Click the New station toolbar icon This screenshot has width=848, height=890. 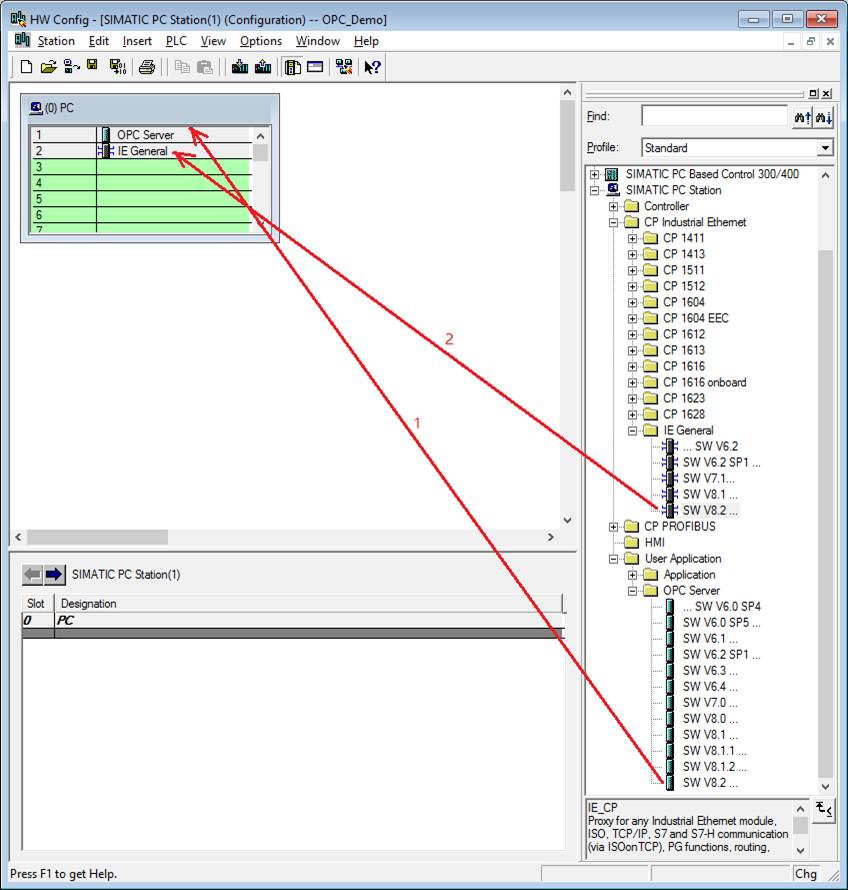tap(26, 67)
